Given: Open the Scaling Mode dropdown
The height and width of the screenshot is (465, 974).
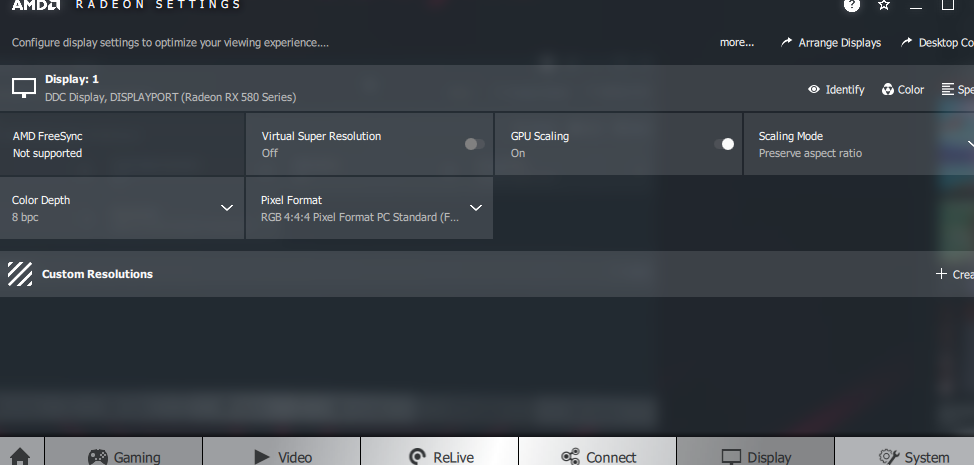Looking at the screenshot, I should point(858,144).
